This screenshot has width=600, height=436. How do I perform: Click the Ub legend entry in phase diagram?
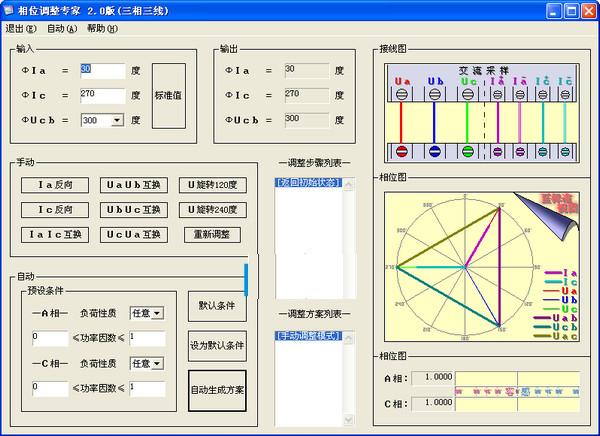pos(560,300)
